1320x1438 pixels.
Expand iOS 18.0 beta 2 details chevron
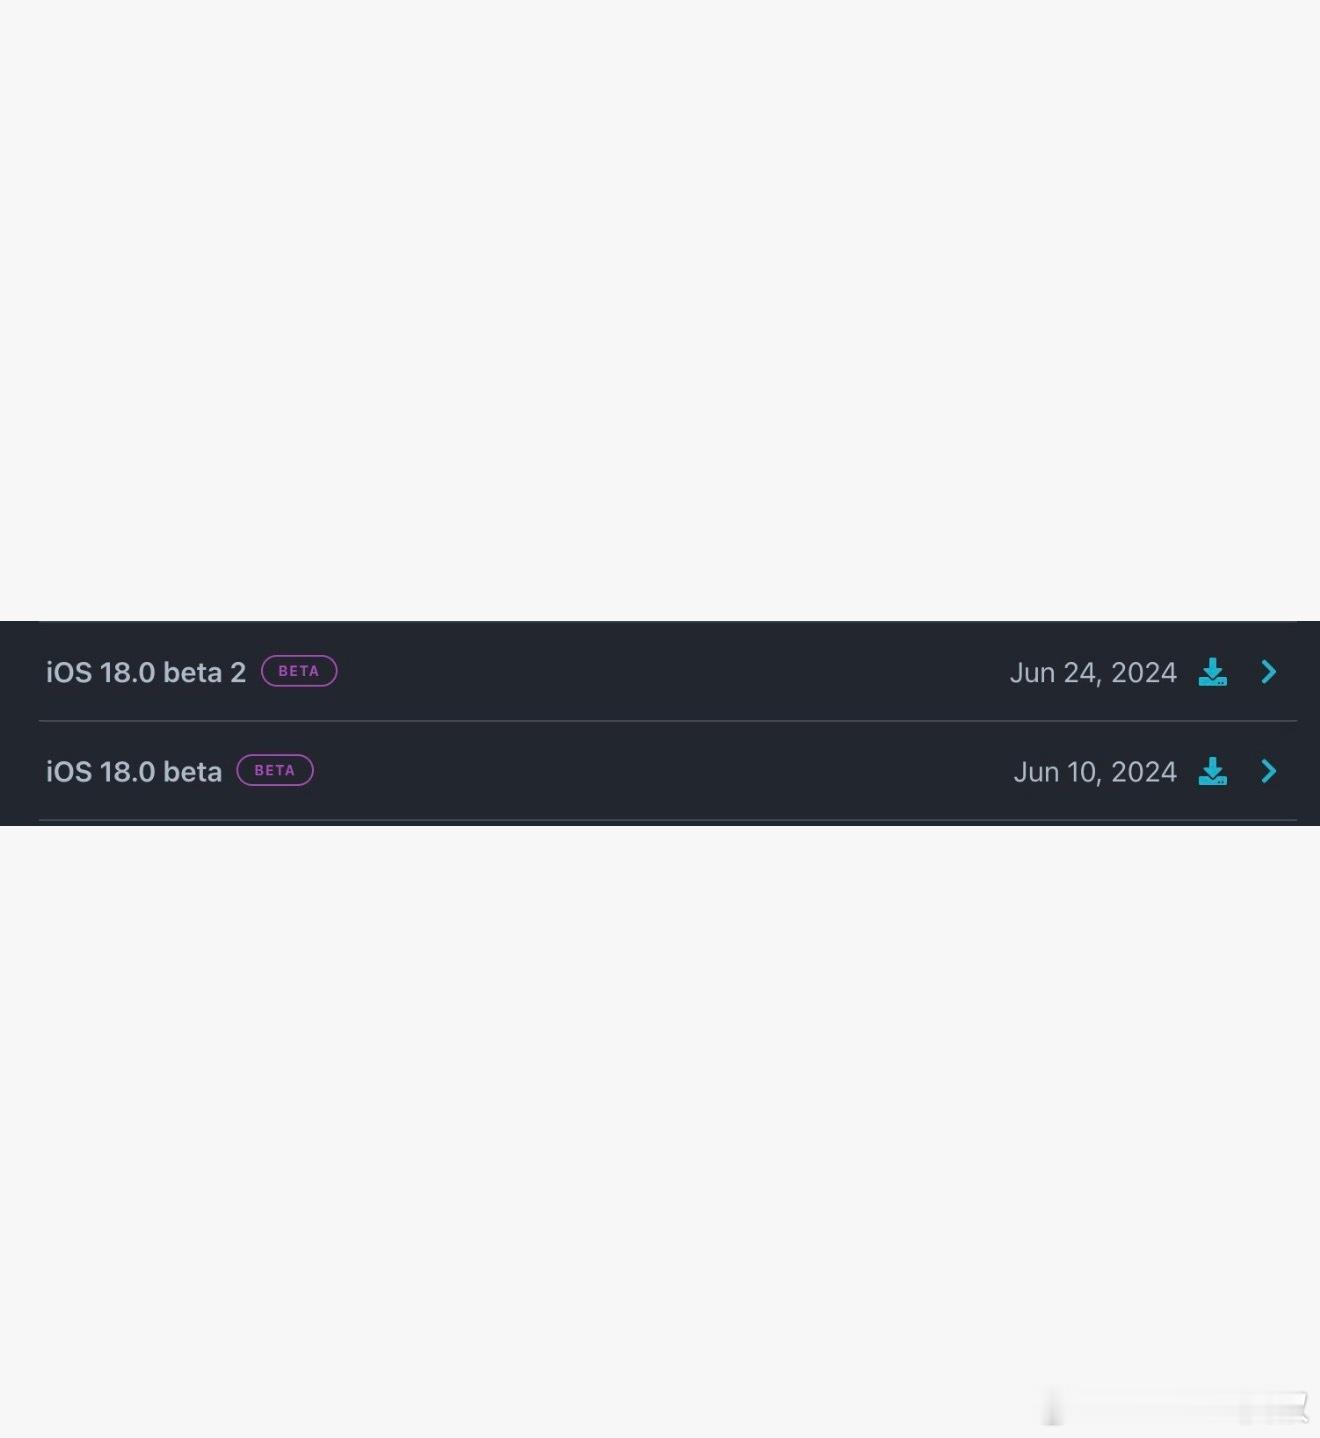(1269, 672)
